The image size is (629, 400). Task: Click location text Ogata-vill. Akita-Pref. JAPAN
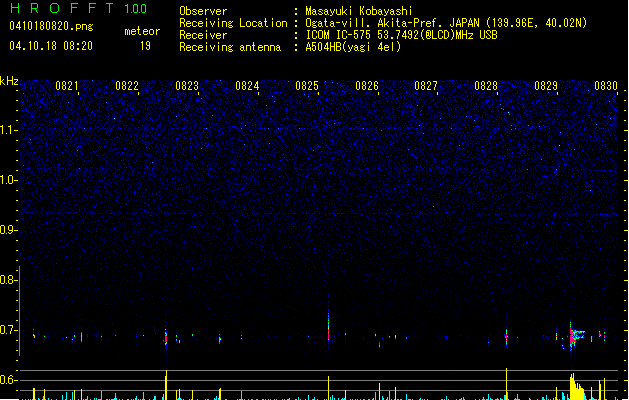coord(392,23)
